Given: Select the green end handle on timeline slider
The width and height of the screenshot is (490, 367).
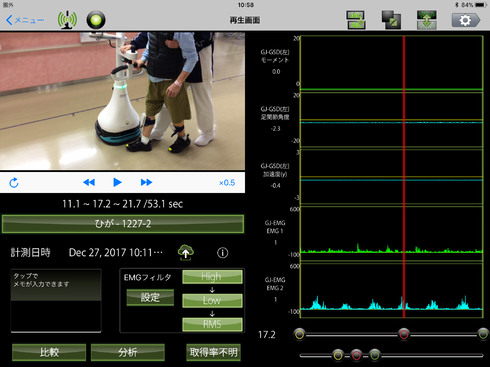Looking at the screenshot, I should (483, 334).
